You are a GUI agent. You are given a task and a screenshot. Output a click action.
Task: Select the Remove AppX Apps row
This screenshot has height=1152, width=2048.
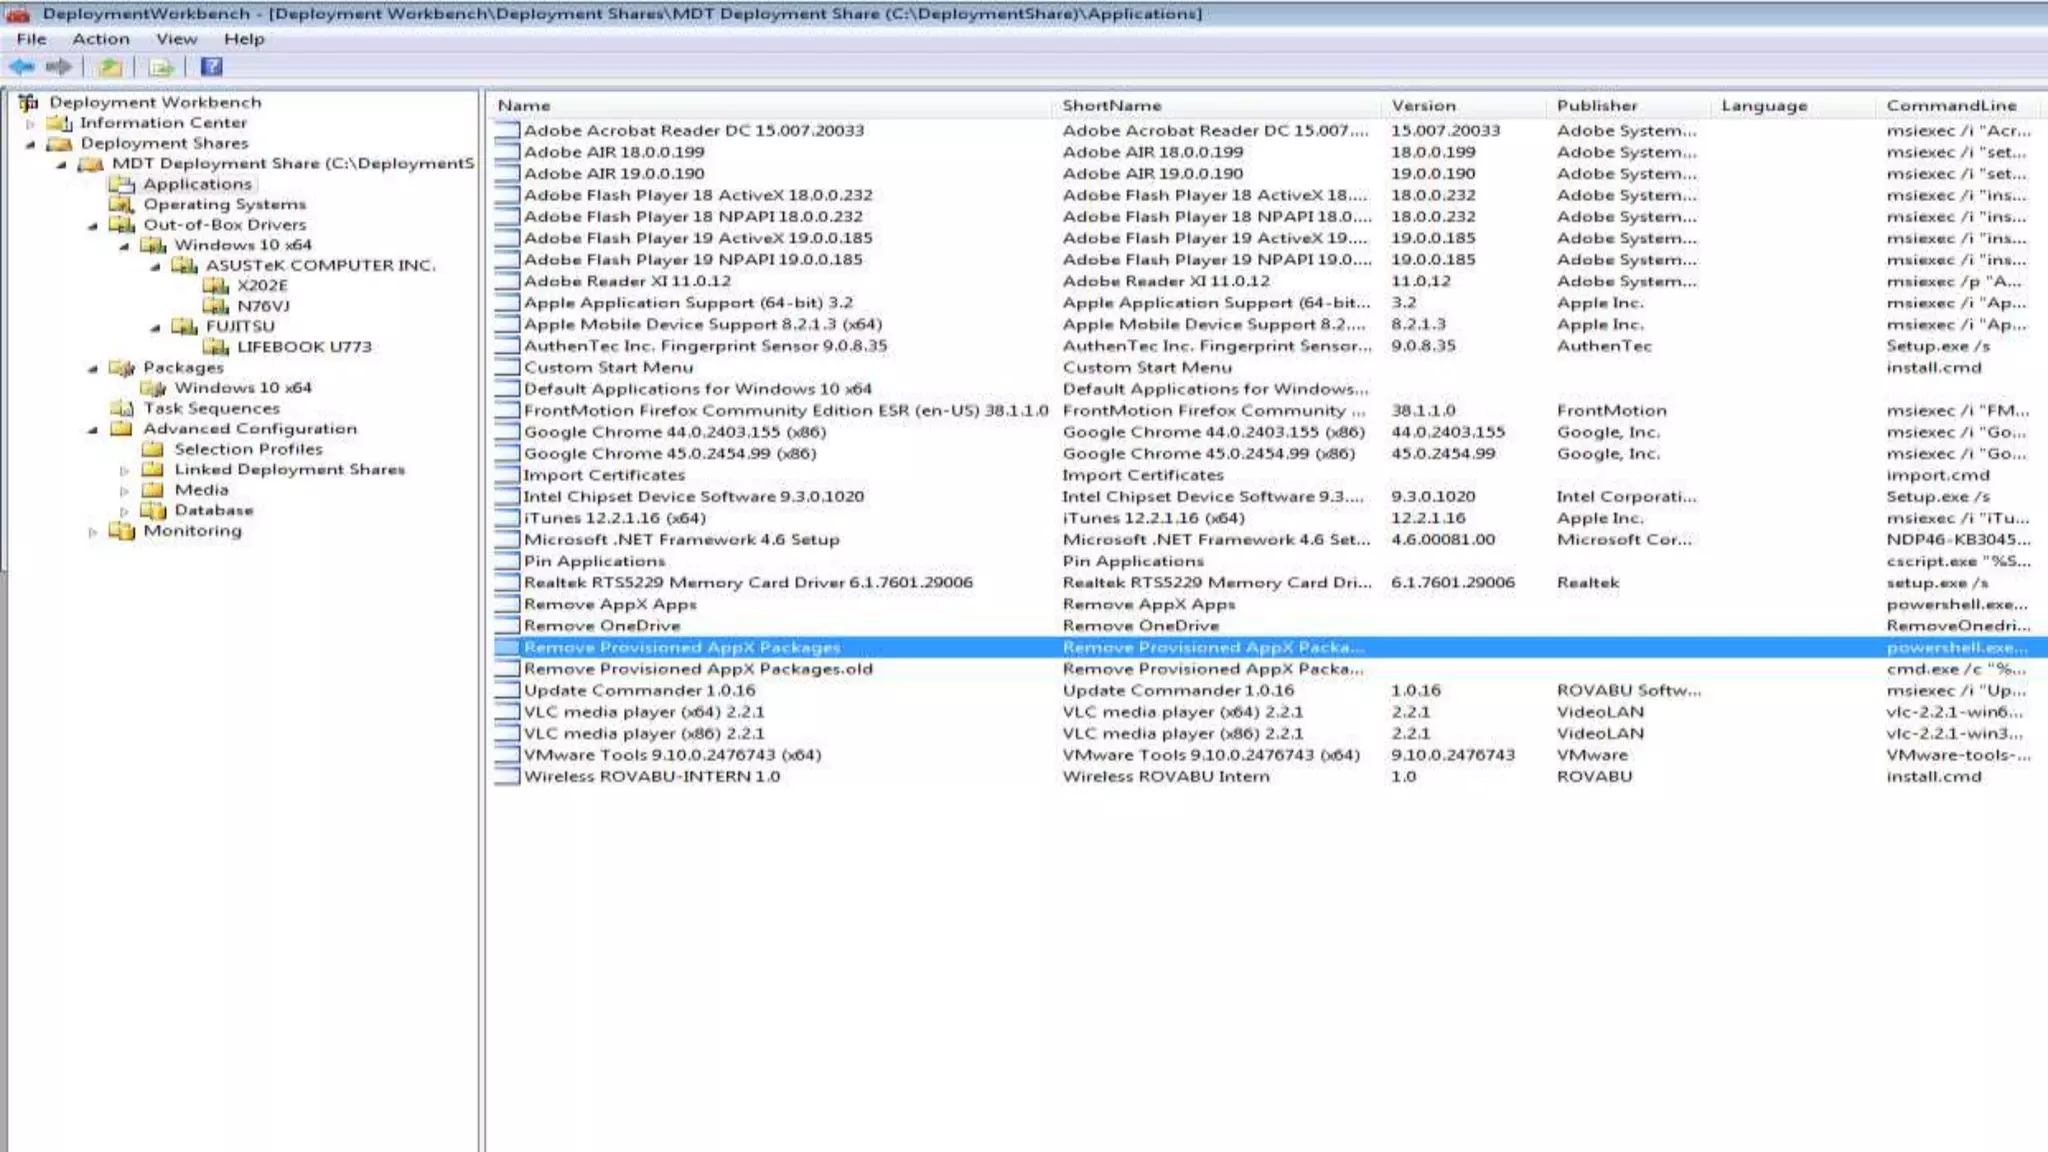[x=1268, y=604]
